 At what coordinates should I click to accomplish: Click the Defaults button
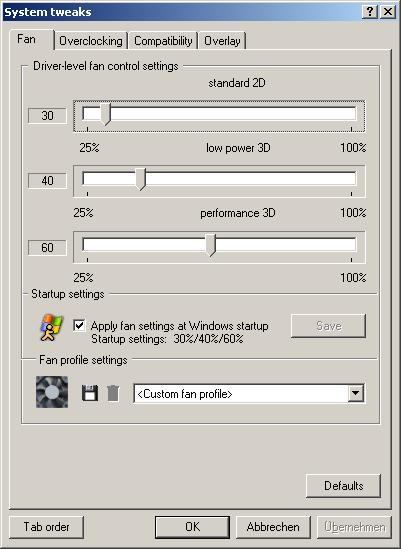pos(343,486)
